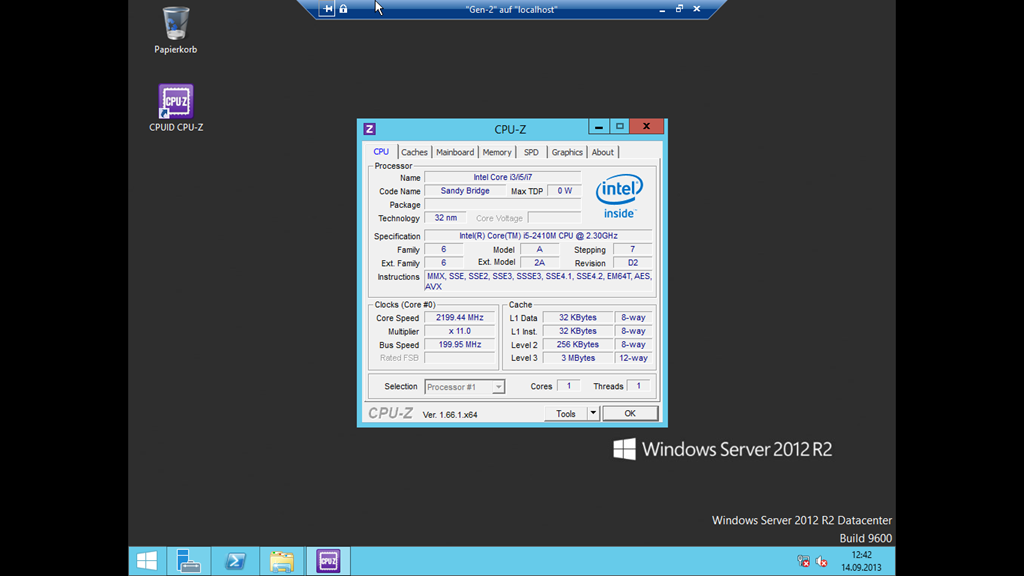Screen dimensions: 1024x576
Task: Click the Level 2 cache value 256 KBytes
Action: (578, 344)
